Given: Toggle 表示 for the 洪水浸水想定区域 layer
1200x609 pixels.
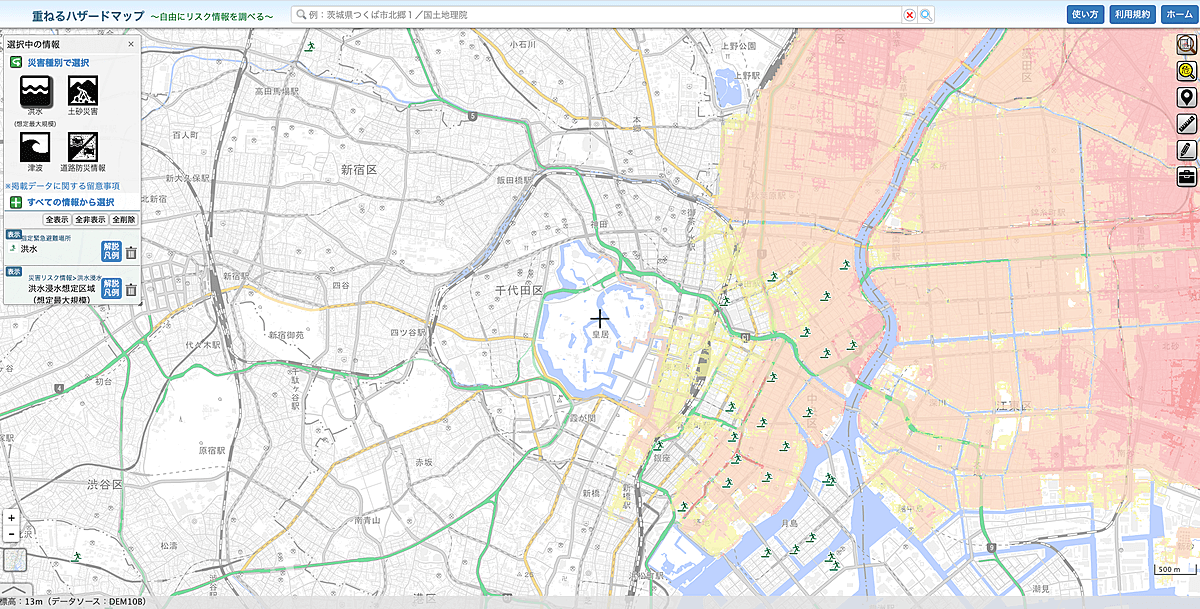Looking at the screenshot, I should [13, 272].
